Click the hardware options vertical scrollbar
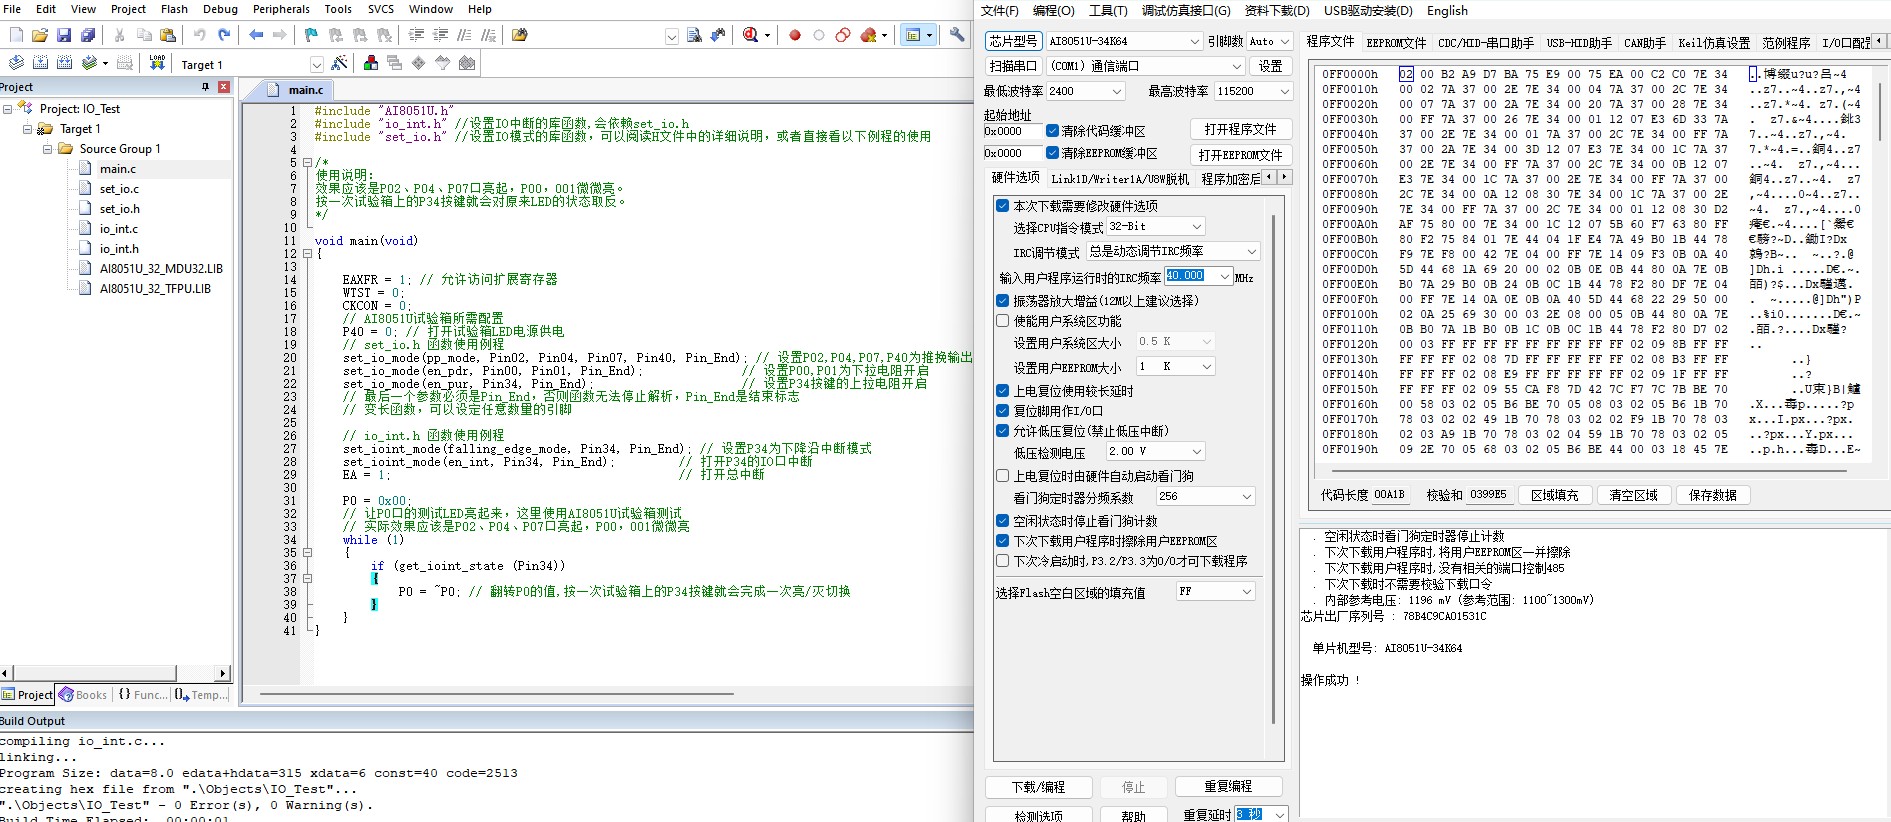The height and width of the screenshot is (822, 1891). (1273, 470)
